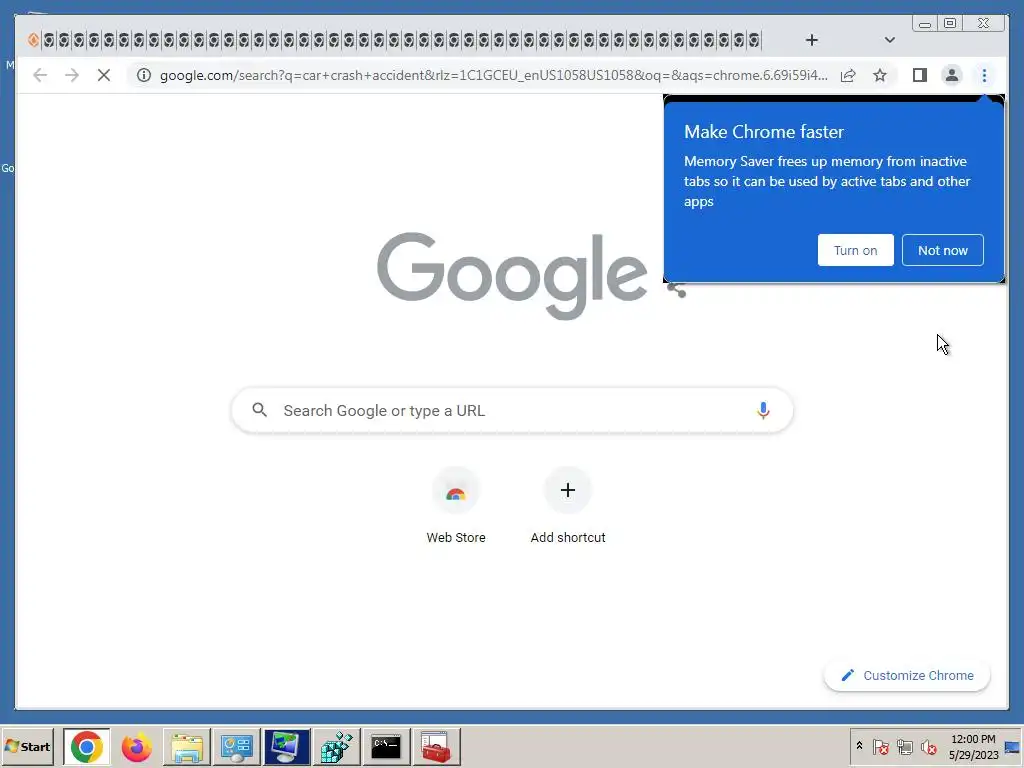1024x768 pixels.
Task: View site information icon in address bar
Action: pos(144,75)
